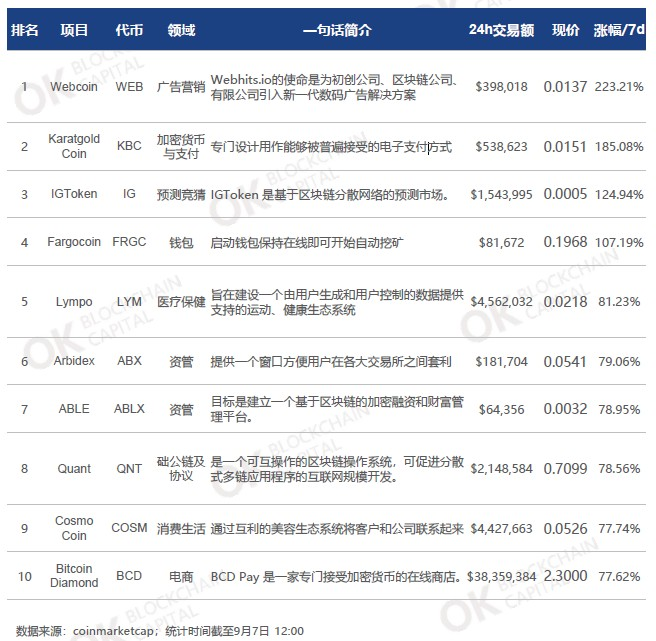The width and height of the screenshot is (656, 641).
Task: Click the 项目 column header
Action: (74, 30)
